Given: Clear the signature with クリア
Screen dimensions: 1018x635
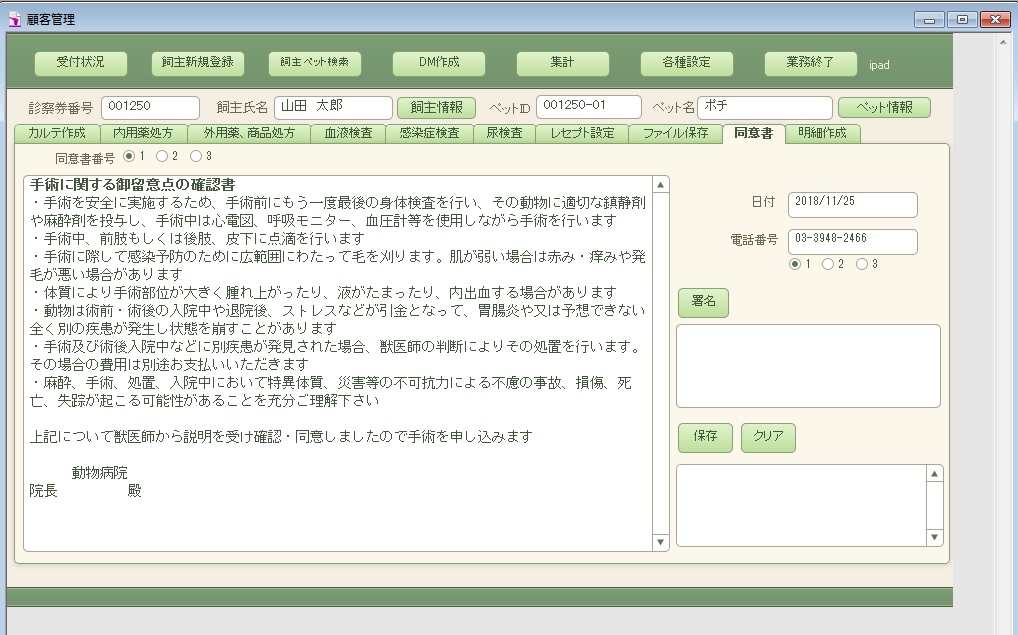Looking at the screenshot, I should 768,438.
